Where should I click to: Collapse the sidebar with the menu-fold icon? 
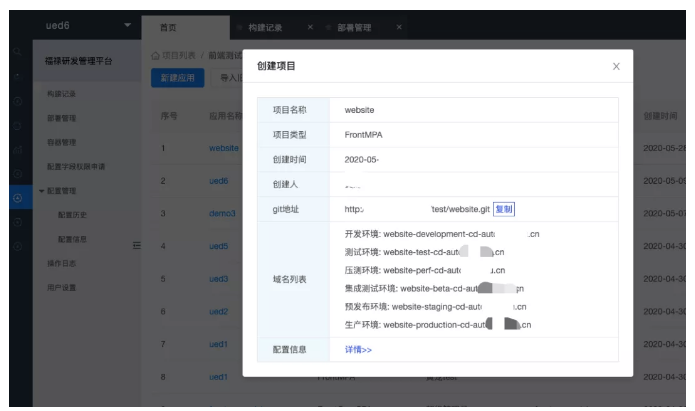pyautogui.click(x=137, y=245)
